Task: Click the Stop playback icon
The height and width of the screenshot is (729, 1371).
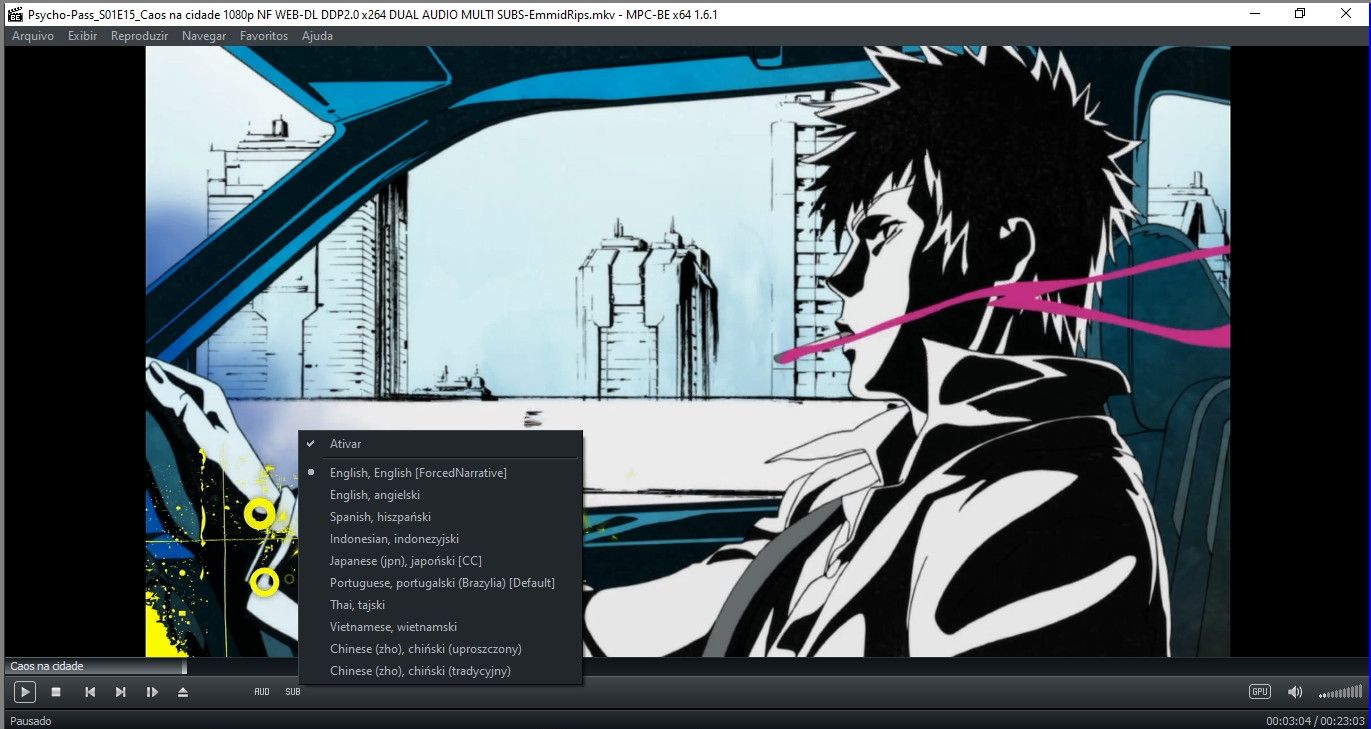Action: [x=57, y=692]
